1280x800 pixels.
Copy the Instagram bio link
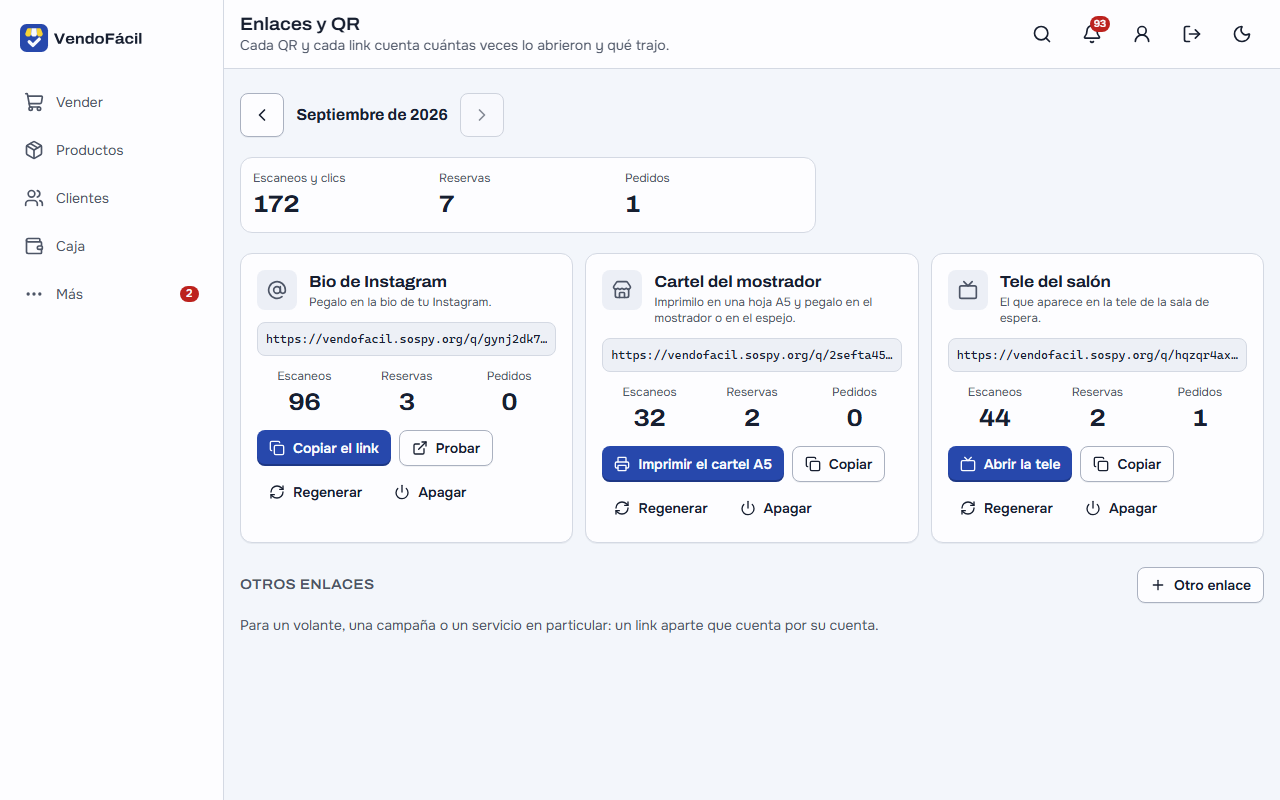(x=324, y=448)
